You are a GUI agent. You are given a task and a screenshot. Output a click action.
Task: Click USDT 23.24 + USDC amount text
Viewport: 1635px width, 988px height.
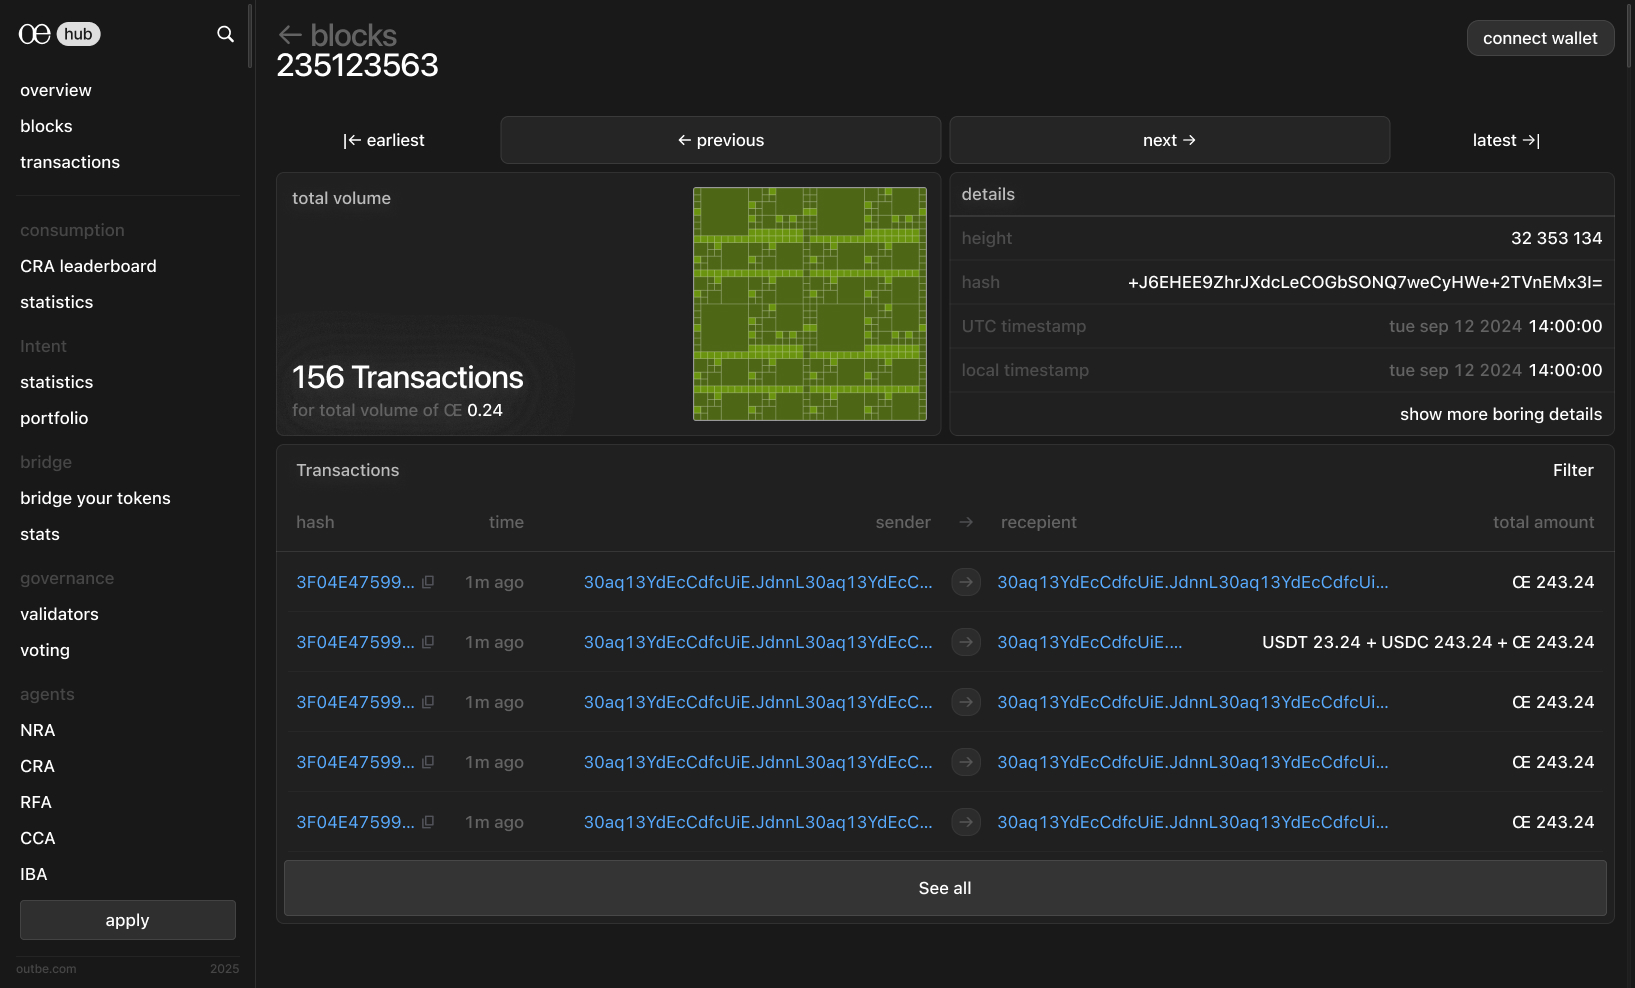click(x=1428, y=642)
